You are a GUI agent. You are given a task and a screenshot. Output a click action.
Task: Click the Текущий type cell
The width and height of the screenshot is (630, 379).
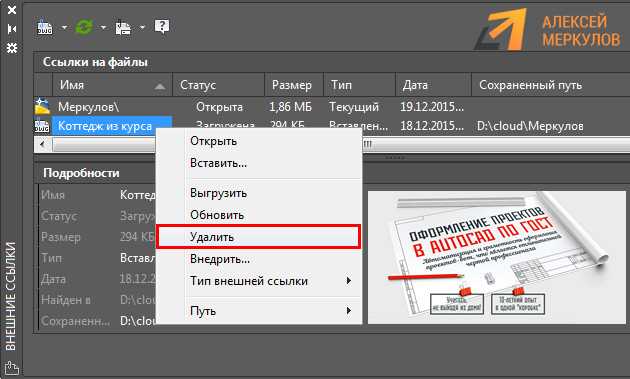click(x=354, y=107)
